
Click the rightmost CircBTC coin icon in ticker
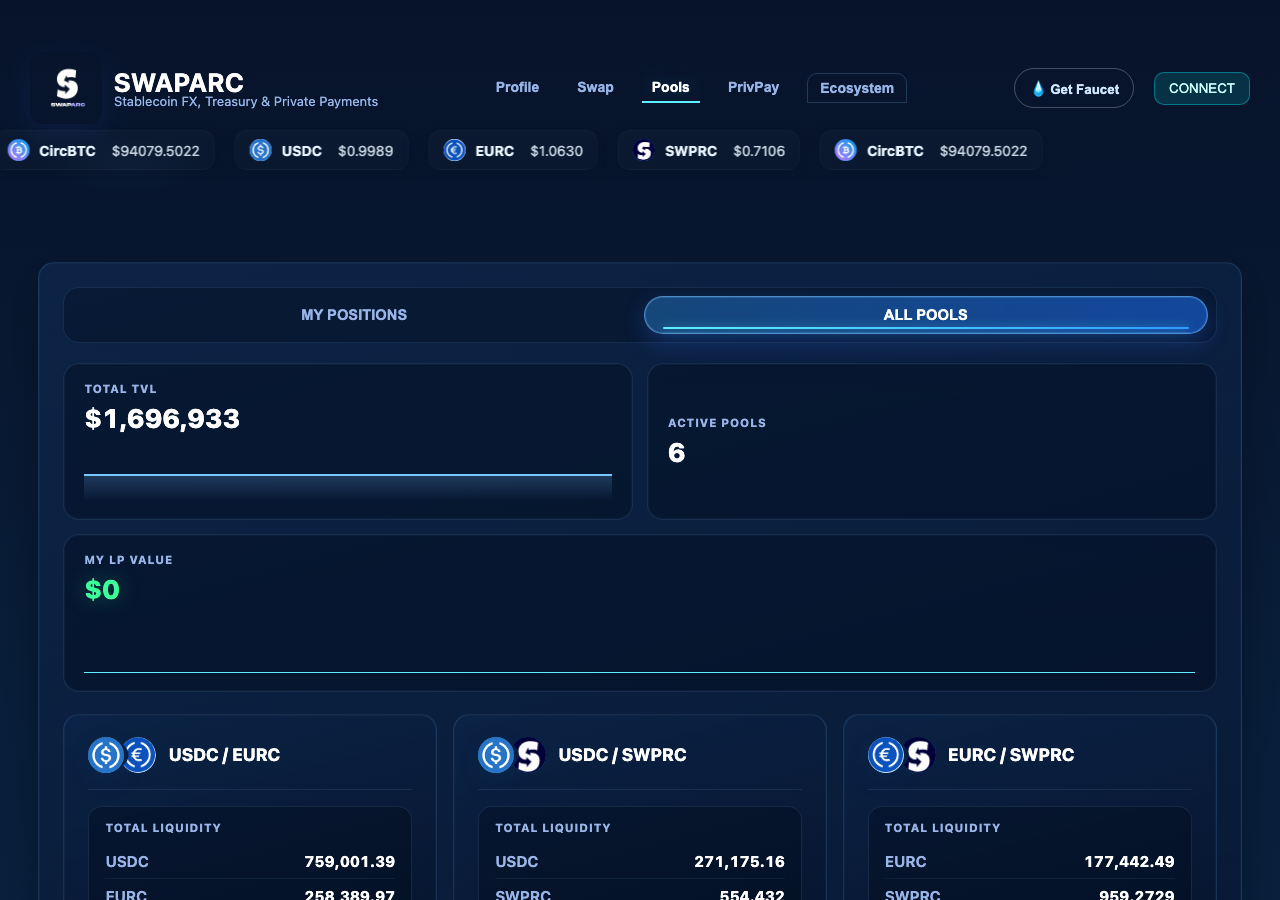coord(845,150)
